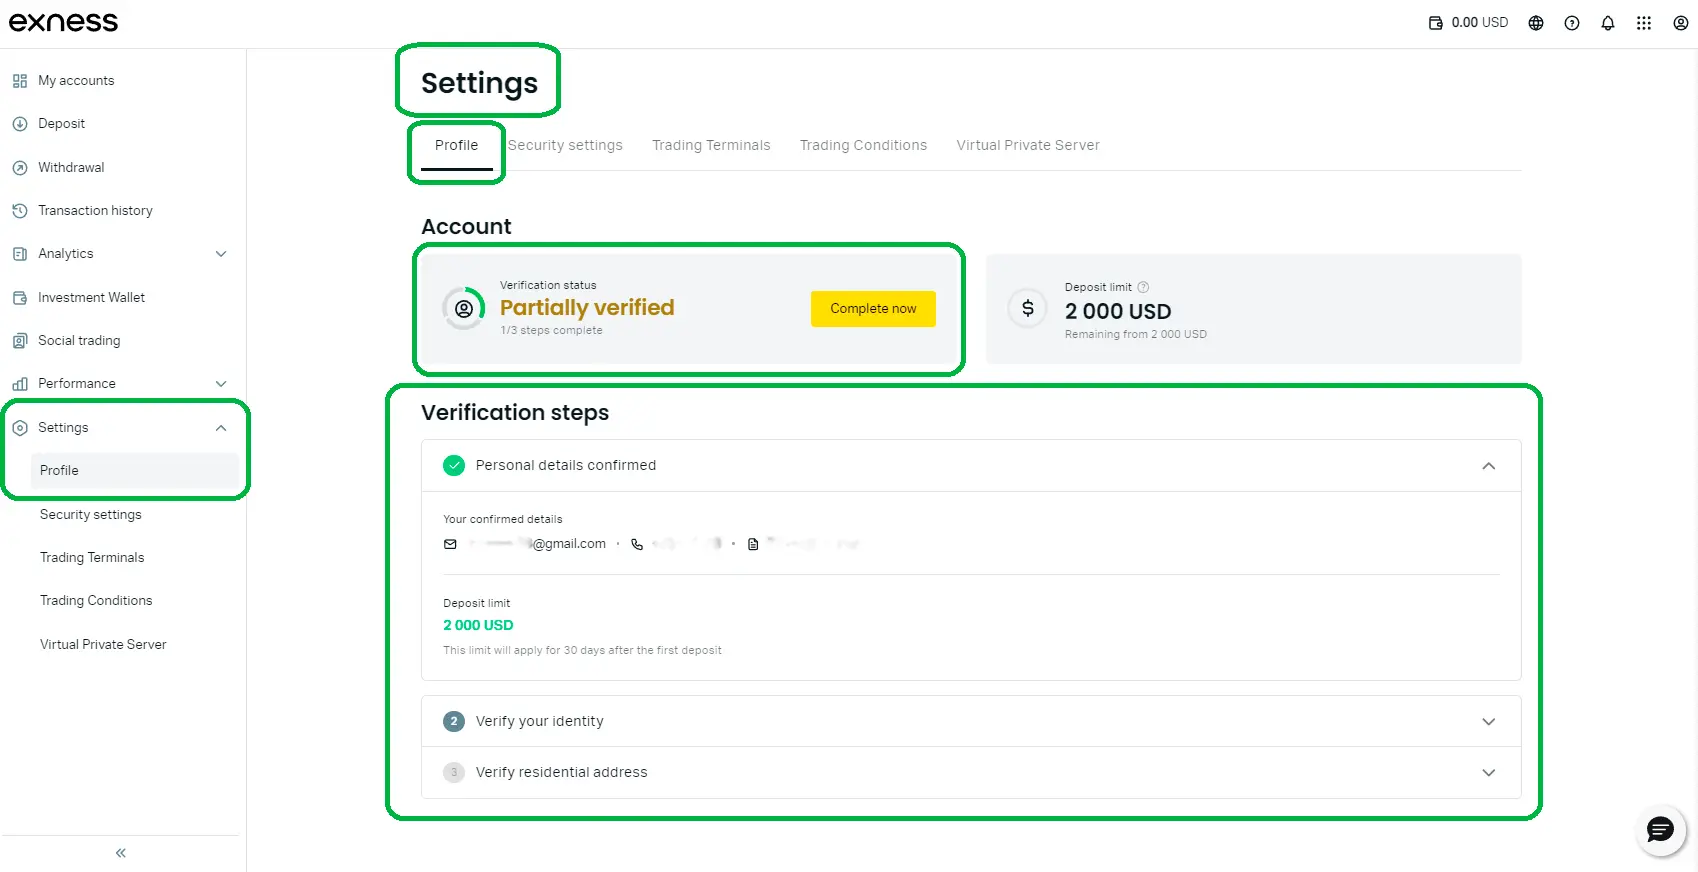Open Transaction history in the sidebar
Viewport: 1698px width, 872px height.
95,211
